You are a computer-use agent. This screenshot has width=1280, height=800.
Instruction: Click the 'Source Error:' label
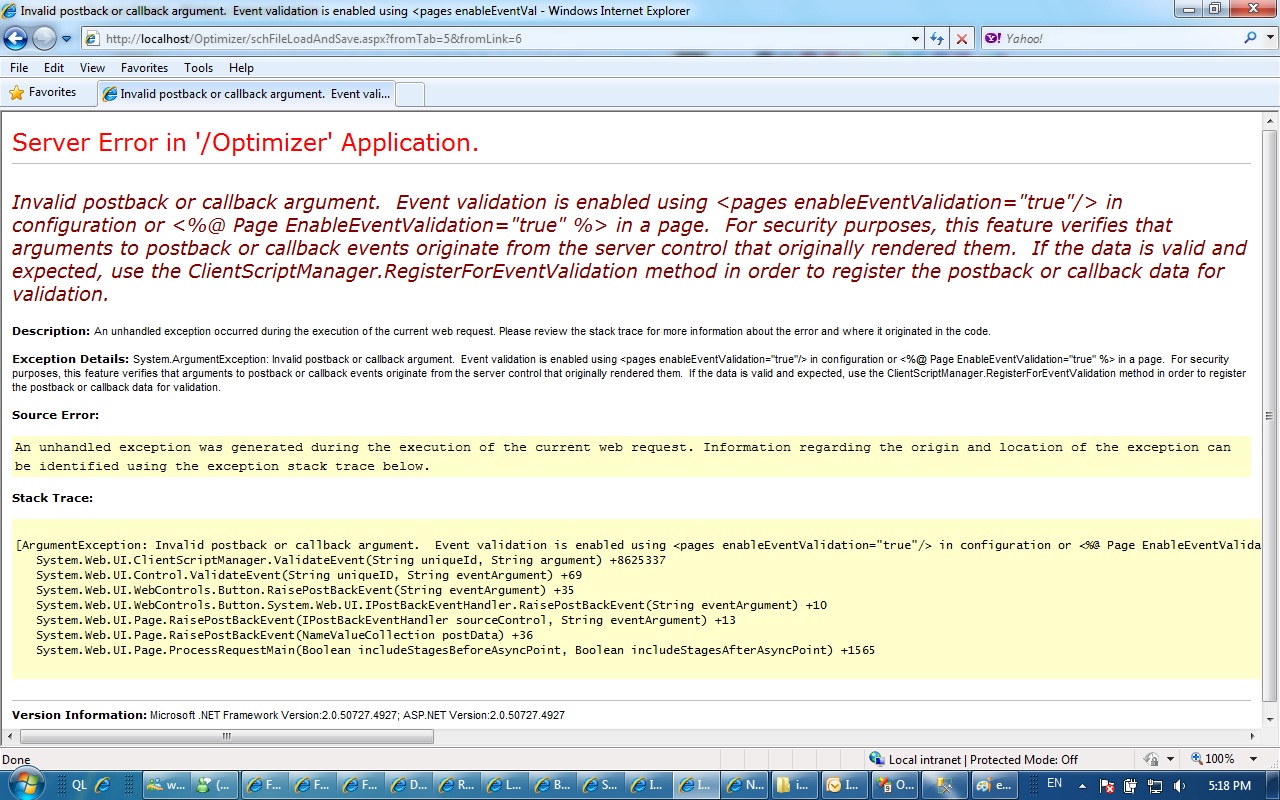[56, 416]
